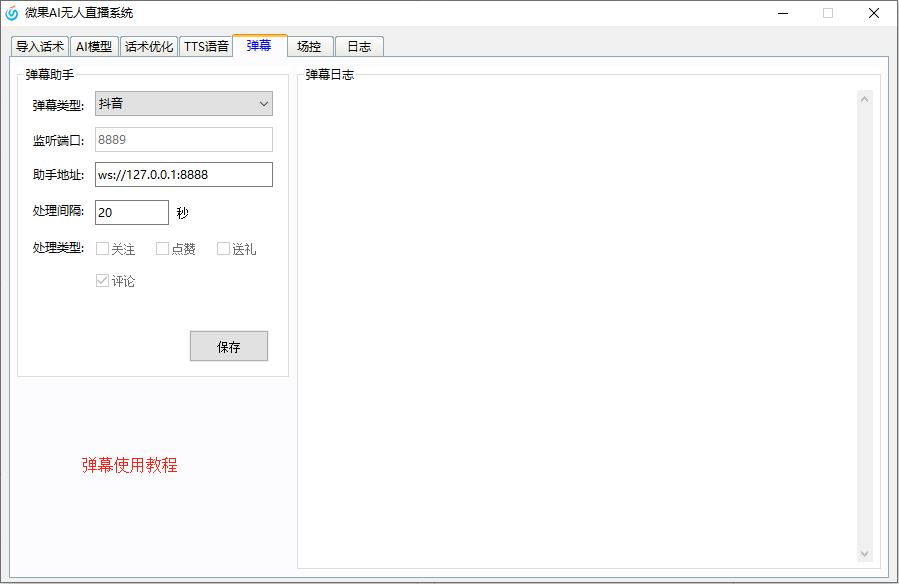The image size is (899, 584).
Task: Select the TTS语音 tab
Action: (x=206, y=46)
